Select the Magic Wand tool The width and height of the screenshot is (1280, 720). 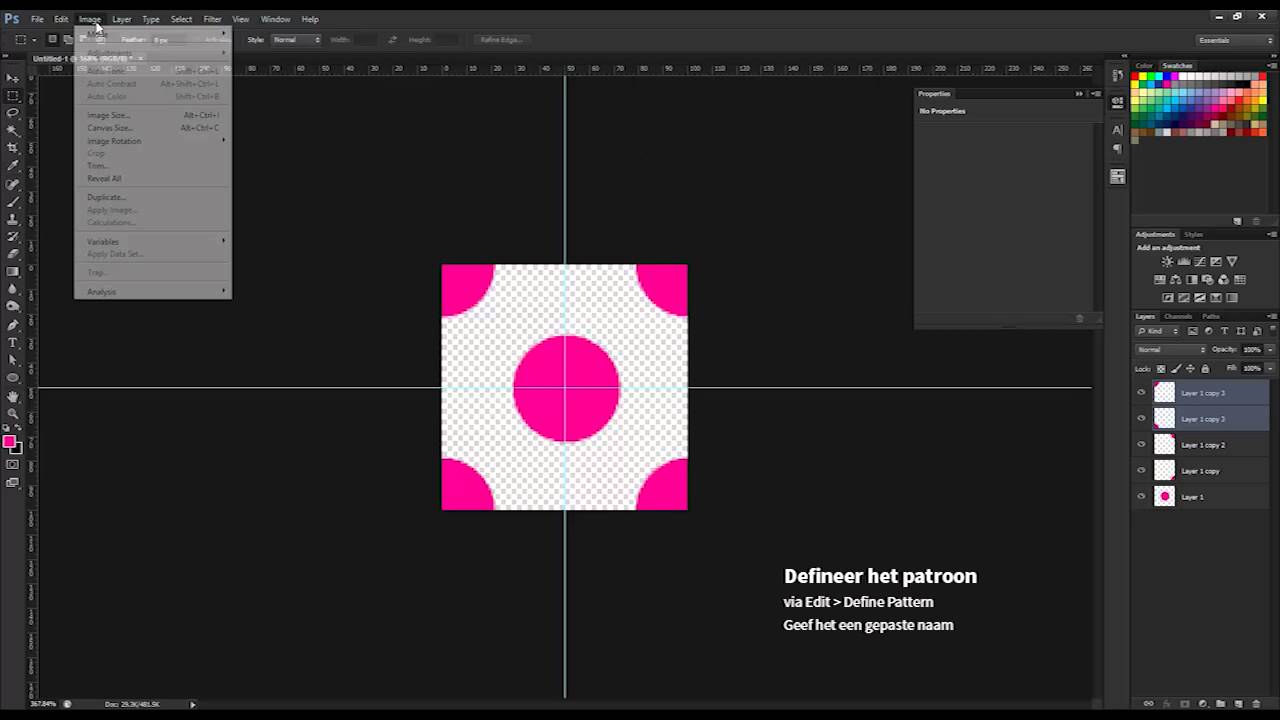pos(13,130)
